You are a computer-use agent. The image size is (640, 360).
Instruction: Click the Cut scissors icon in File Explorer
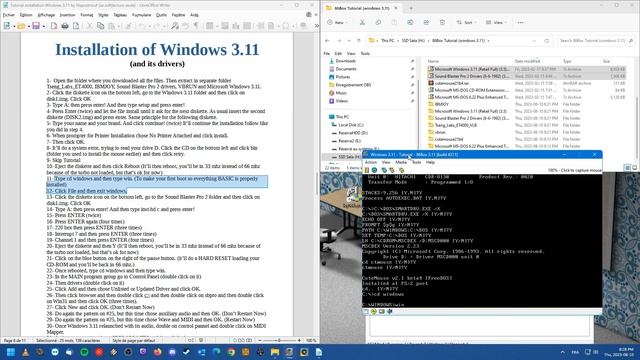pos(362,22)
